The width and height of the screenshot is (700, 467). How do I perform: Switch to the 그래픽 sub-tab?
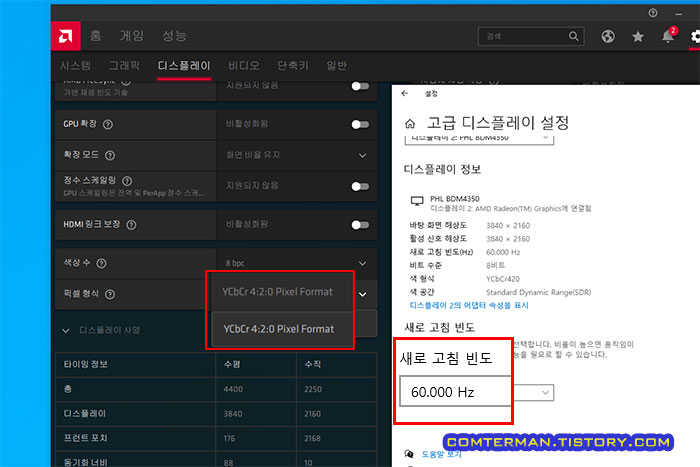pos(124,66)
